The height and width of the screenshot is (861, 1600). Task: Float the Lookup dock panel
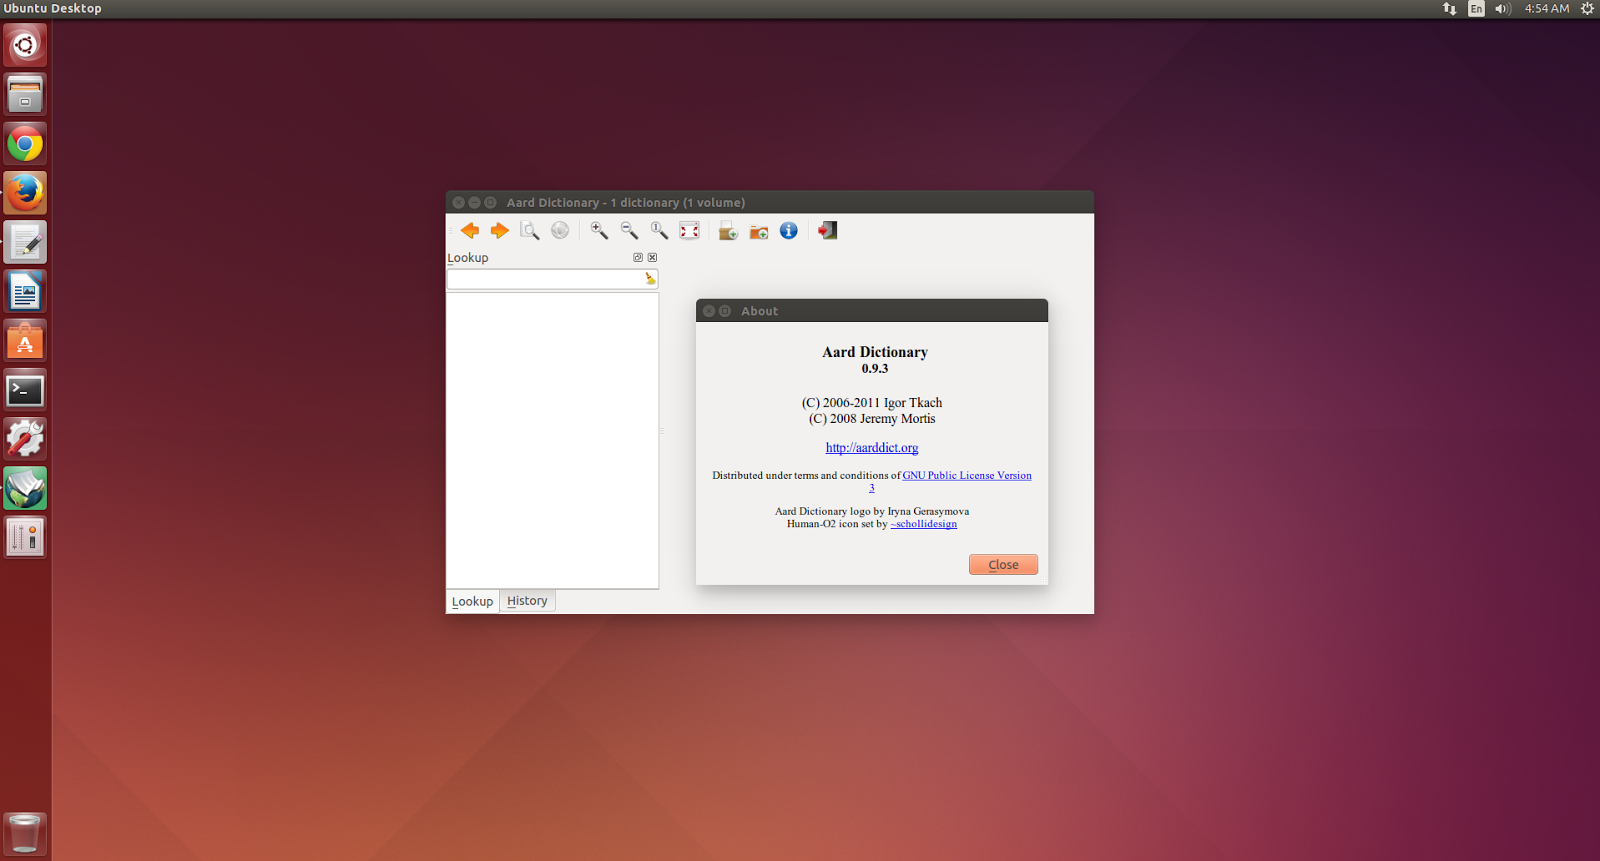click(638, 258)
